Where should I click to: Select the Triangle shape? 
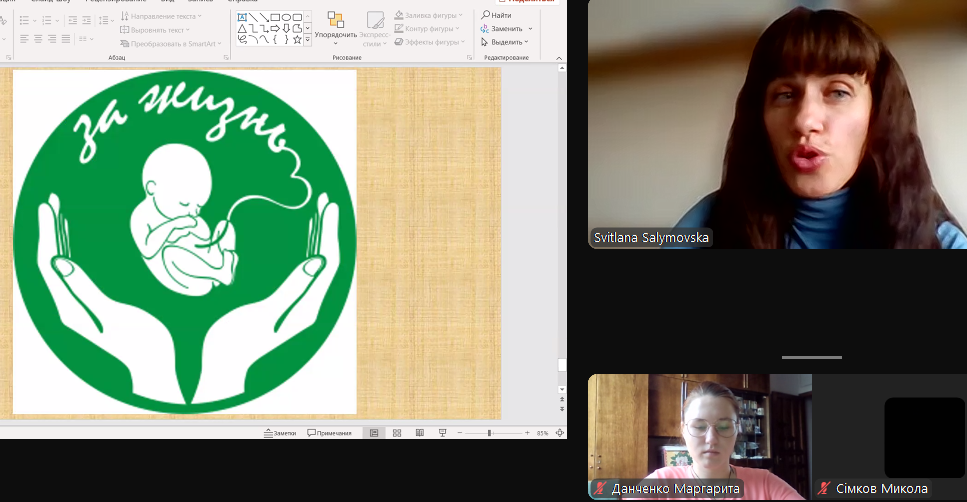tap(242, 28)
